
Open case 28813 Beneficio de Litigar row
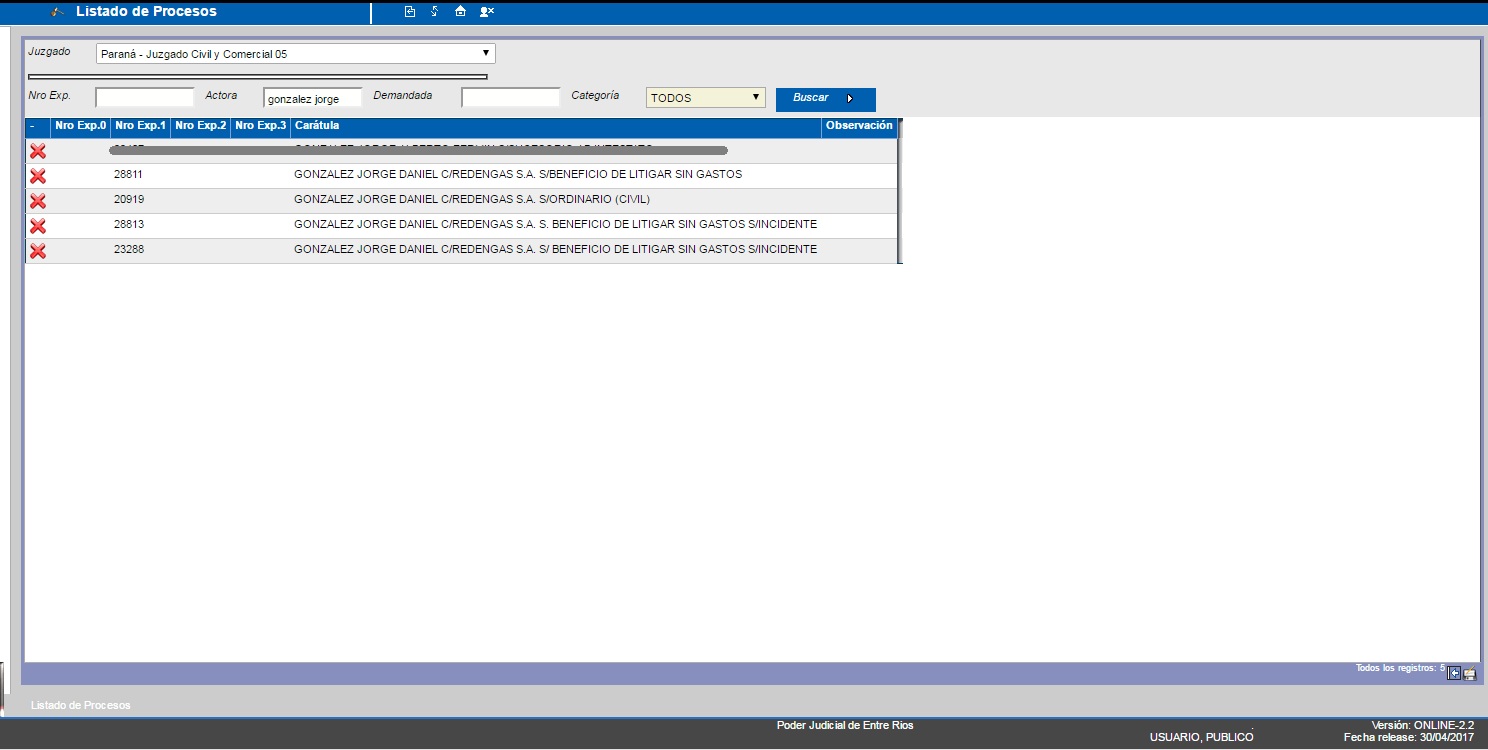(555, 224)
